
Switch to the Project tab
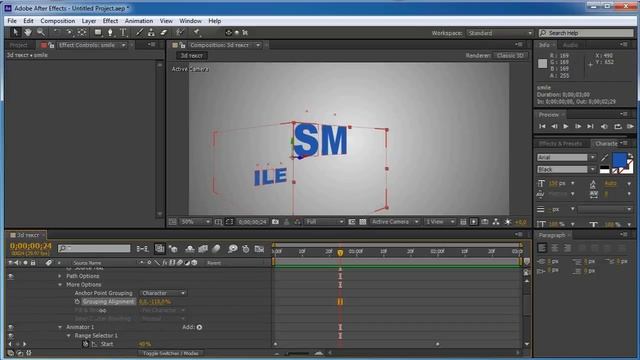pyautogui.click(x=19, y=45)
